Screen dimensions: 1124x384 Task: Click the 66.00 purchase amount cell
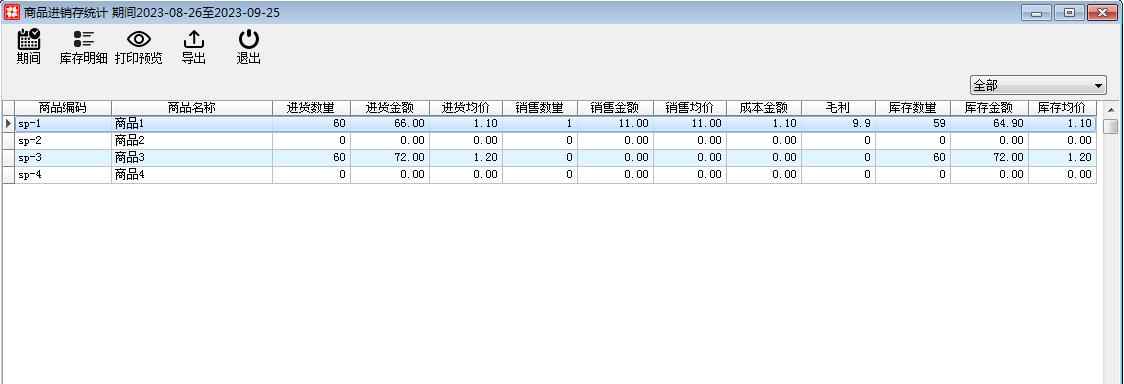[x=390, y=123]
